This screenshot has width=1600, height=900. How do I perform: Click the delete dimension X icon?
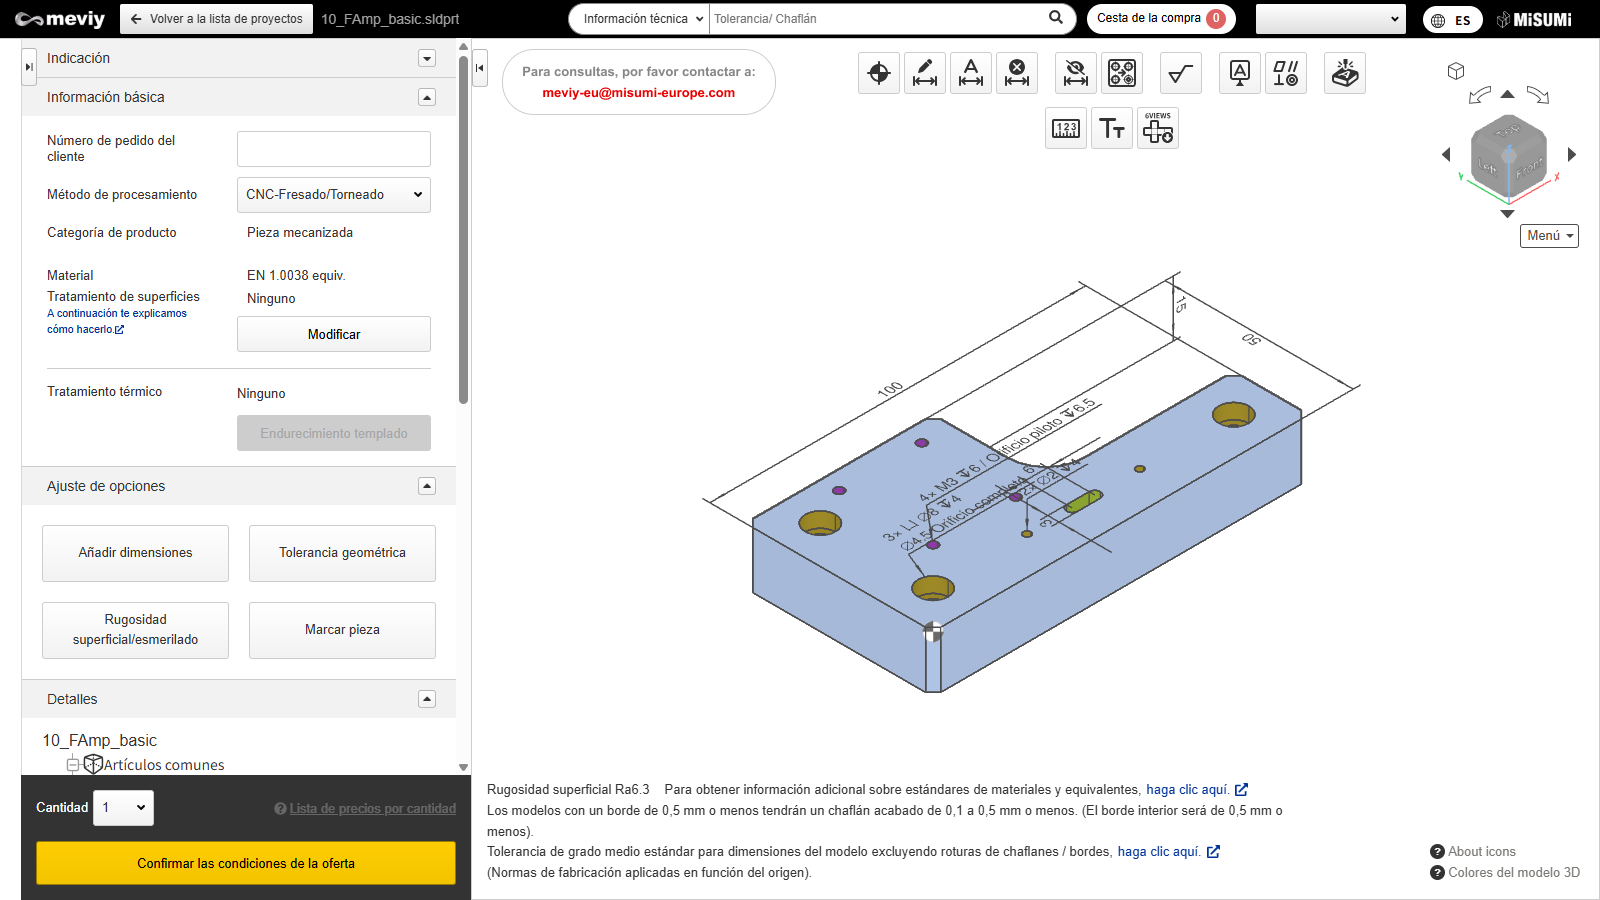1017,73
